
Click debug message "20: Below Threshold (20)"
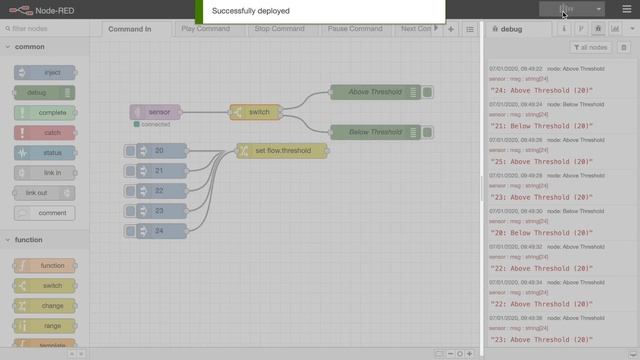point(541,233)
